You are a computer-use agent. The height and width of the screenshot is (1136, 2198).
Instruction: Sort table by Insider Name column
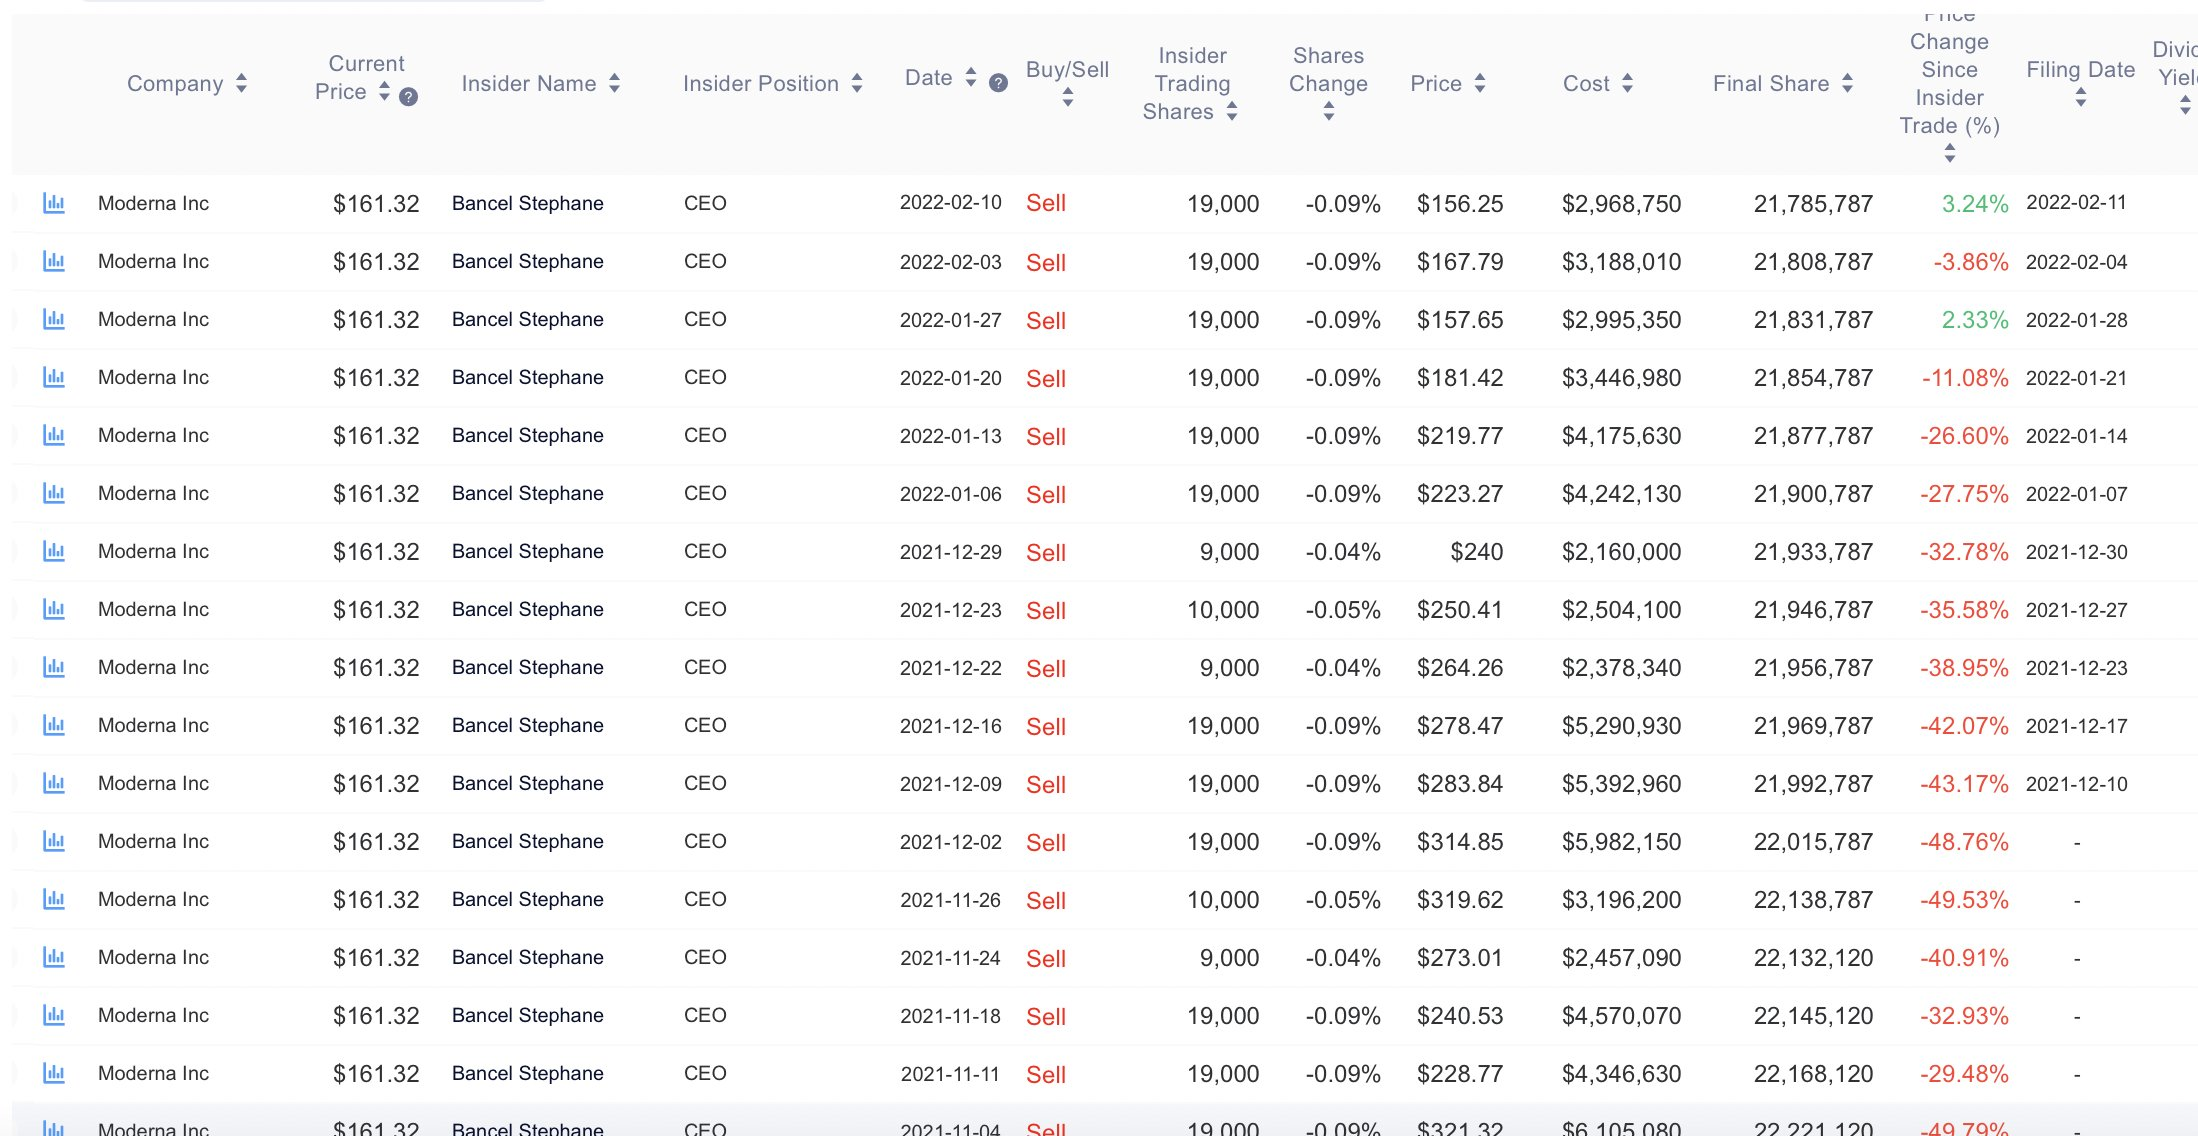coord(614,84)
